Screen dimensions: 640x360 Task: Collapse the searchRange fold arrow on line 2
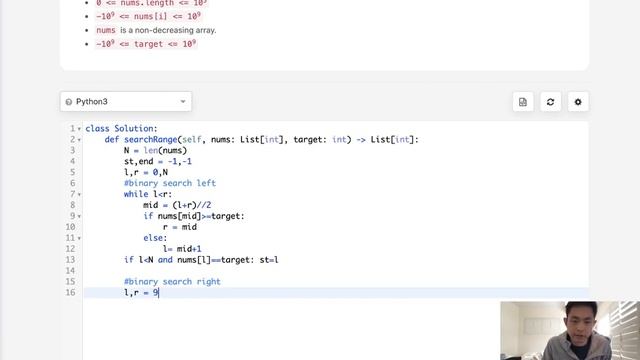click(x=79, y=140)
